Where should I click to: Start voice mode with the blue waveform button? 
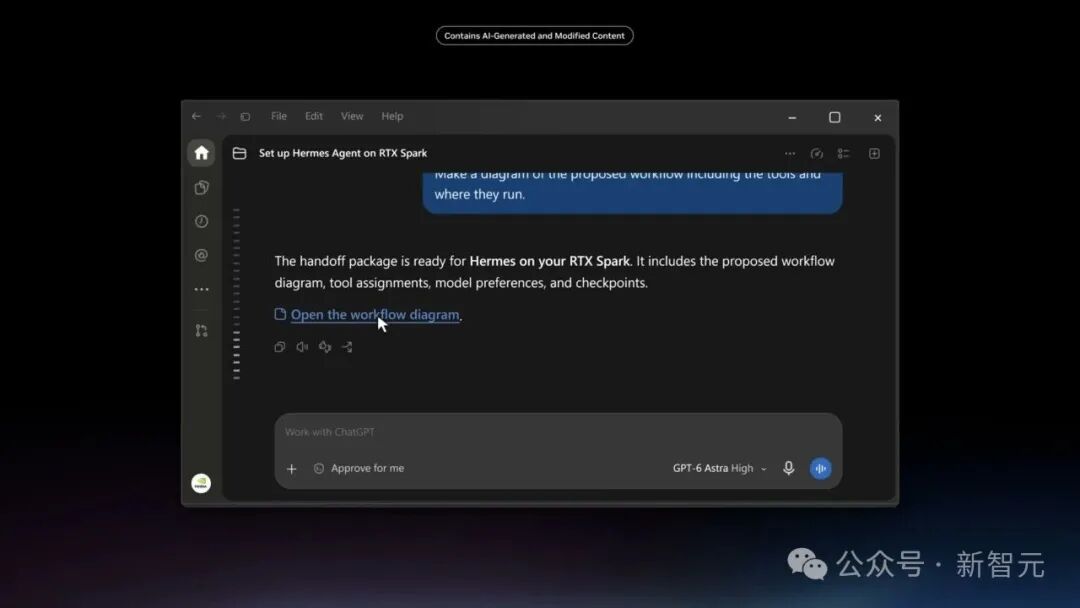pyautogui.click(x=820, y=468)
